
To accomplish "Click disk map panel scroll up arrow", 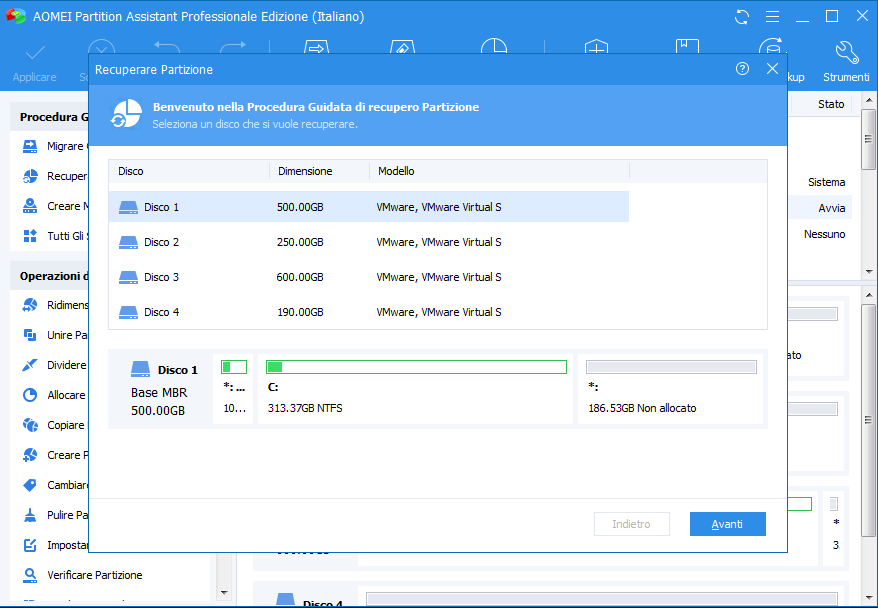I will point(868,295).
